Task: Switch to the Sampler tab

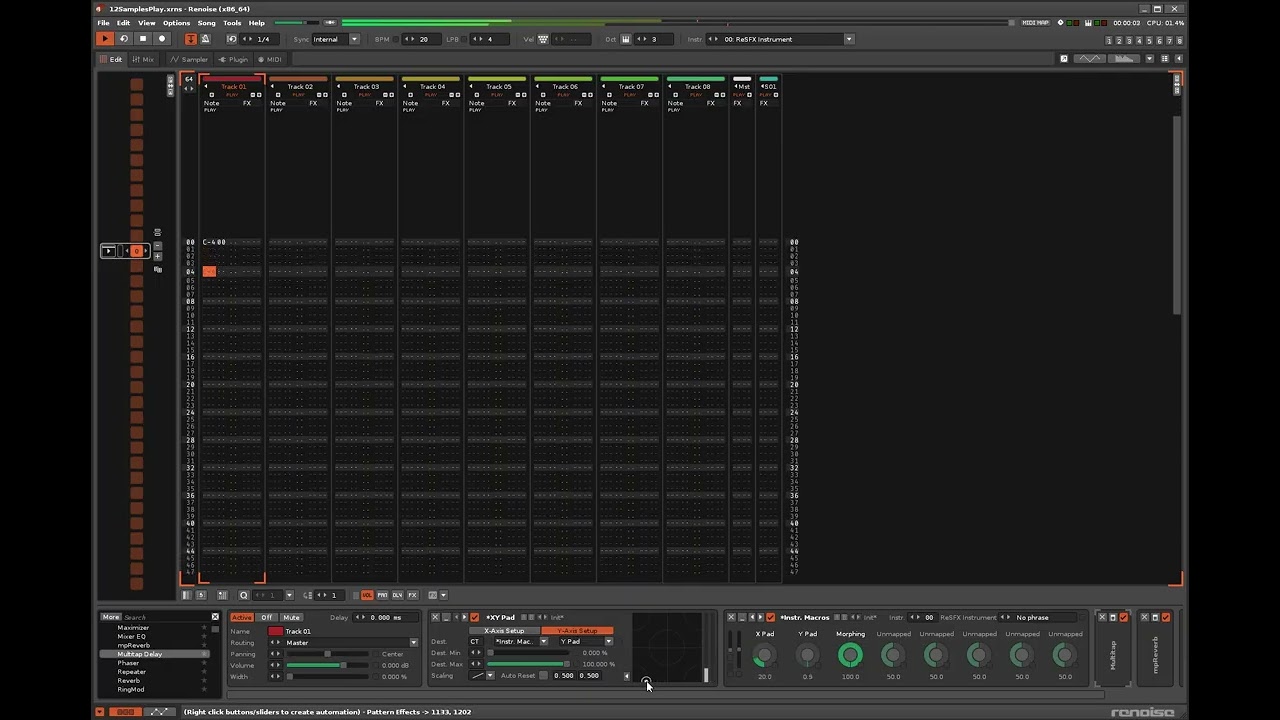Action: point(189,59)
